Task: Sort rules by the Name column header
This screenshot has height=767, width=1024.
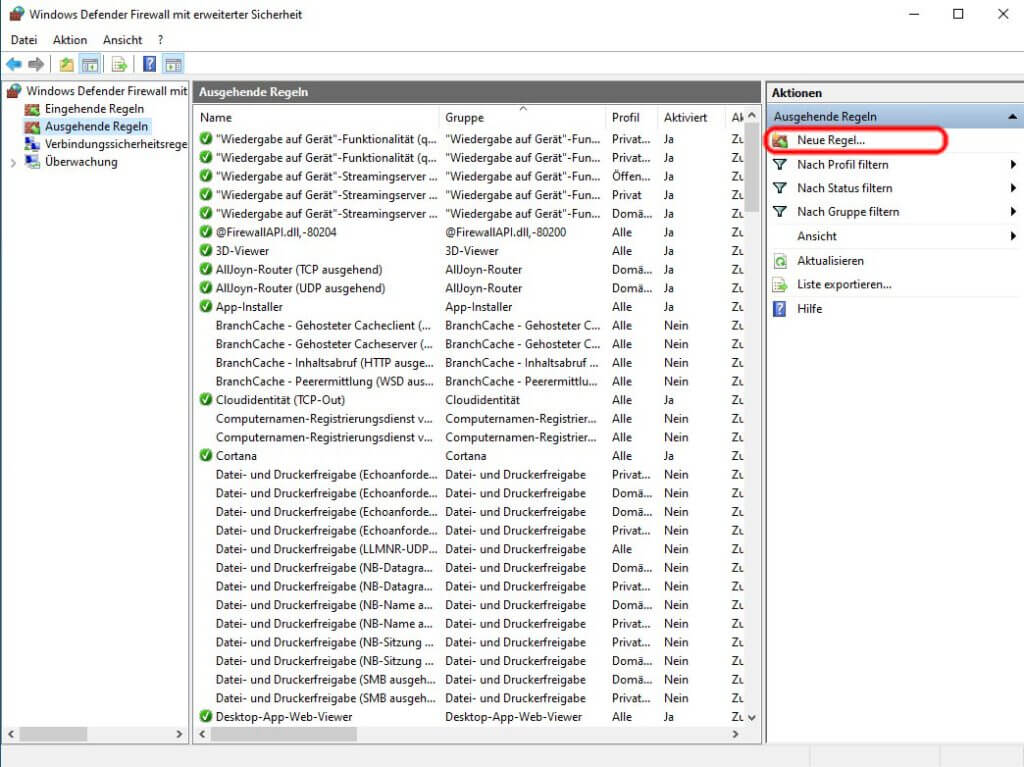Action: [x=317, y=118]
